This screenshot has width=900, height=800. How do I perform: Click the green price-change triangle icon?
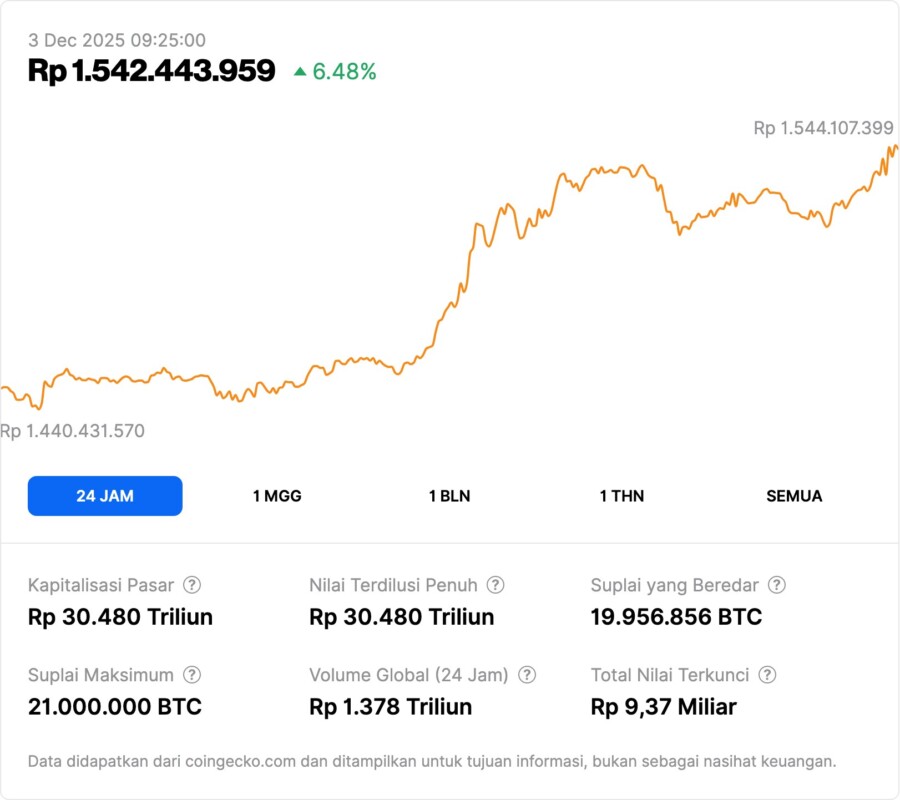coord(299,72)
